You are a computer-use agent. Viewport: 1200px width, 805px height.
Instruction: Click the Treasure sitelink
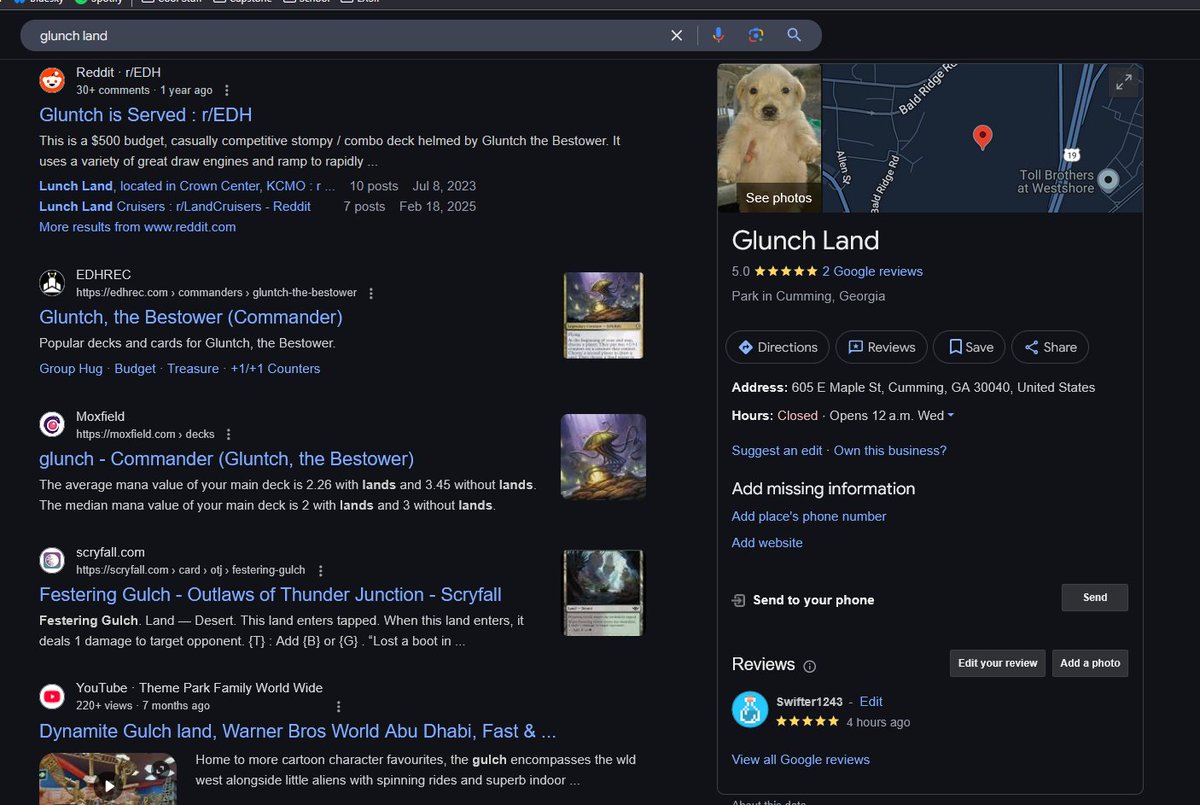point(193,368)
